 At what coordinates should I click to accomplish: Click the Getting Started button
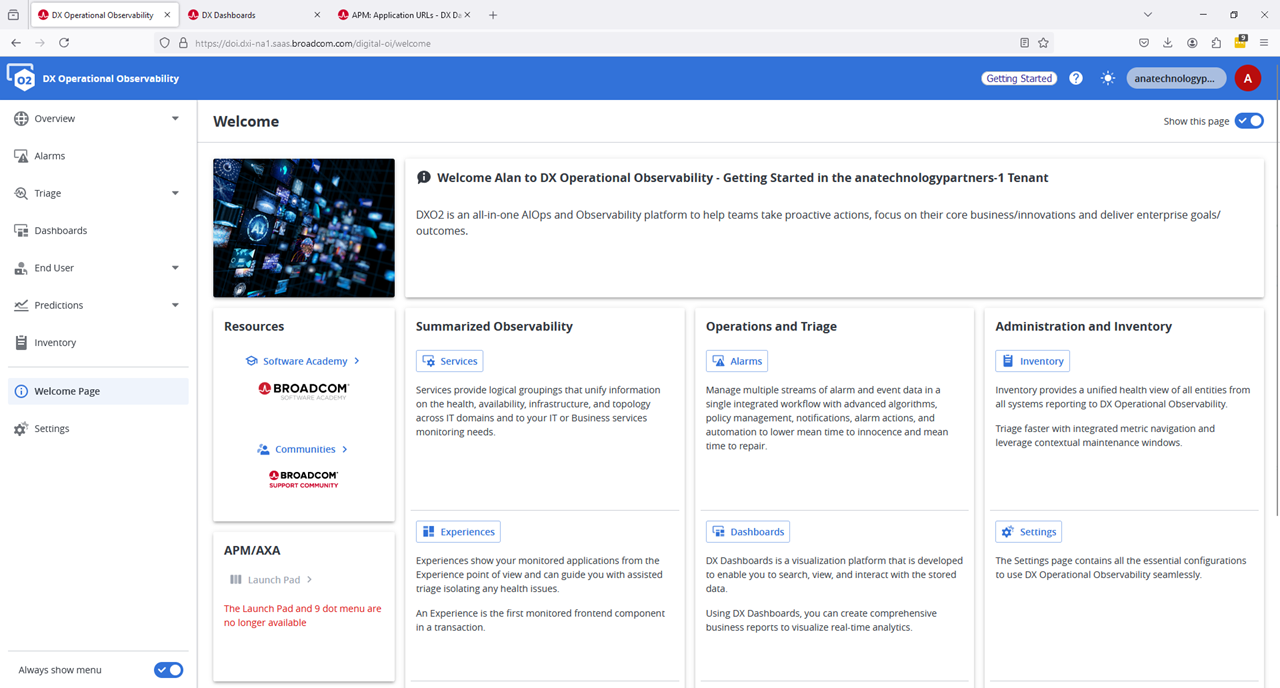pos(1018,78)
